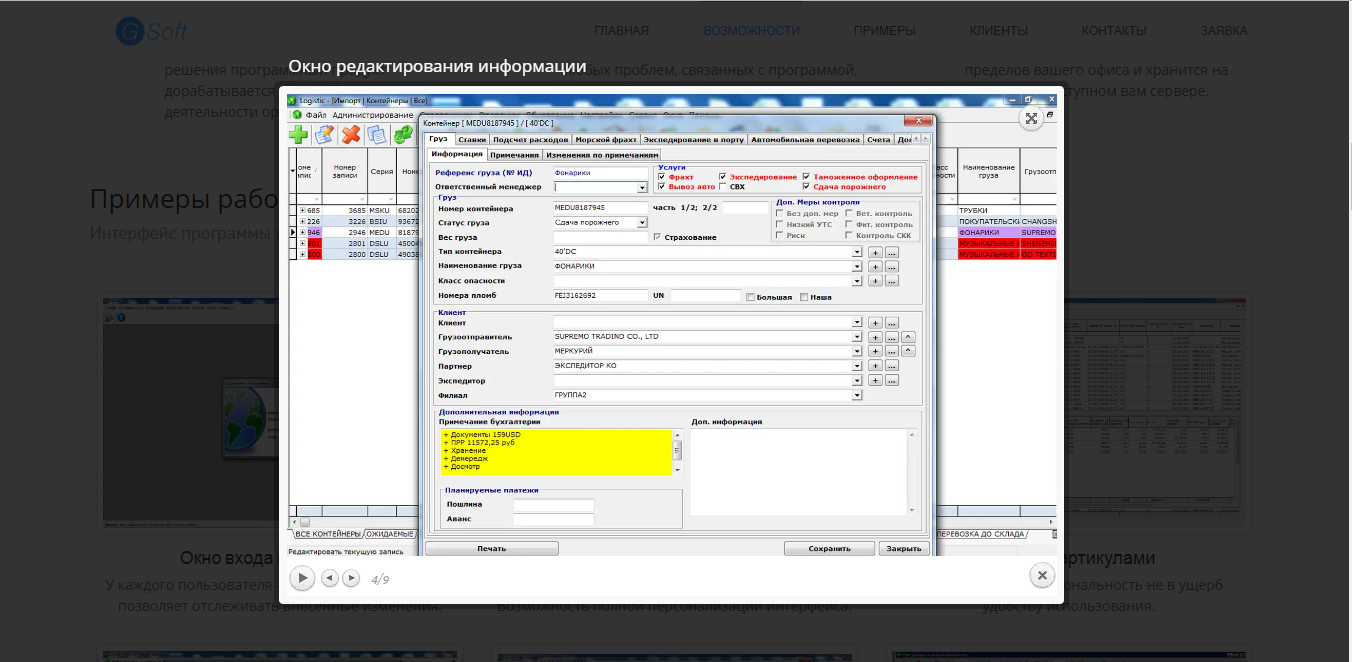Open the Филиал dropdown list
This screenshot has width=1352, height=662.
(x=856, y=395)
